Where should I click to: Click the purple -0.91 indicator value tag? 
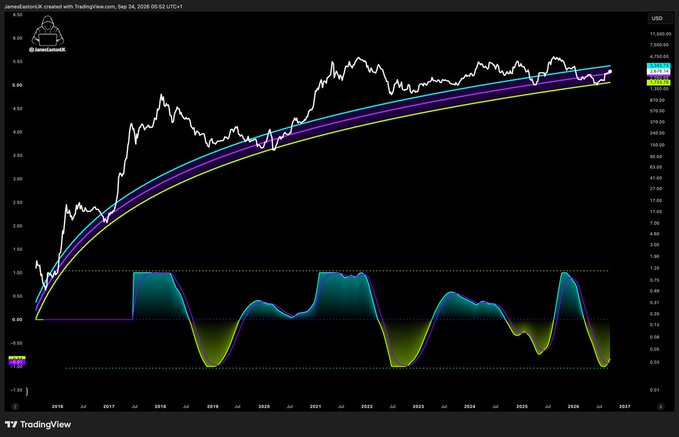17,362
